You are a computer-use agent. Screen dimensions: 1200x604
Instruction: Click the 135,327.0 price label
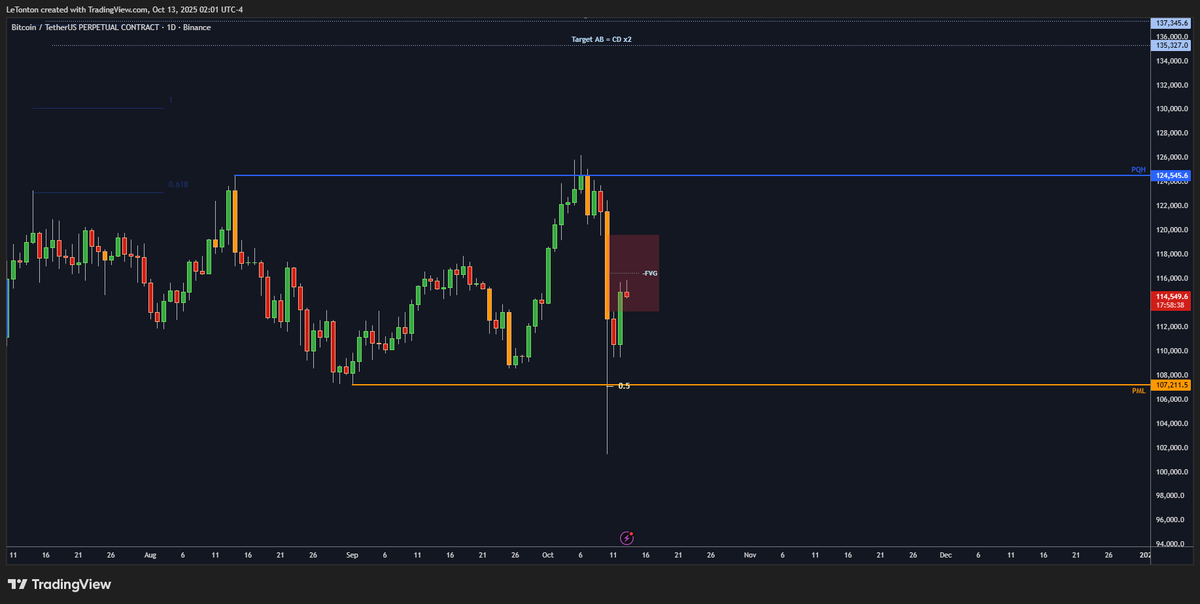pos(1170,45)
